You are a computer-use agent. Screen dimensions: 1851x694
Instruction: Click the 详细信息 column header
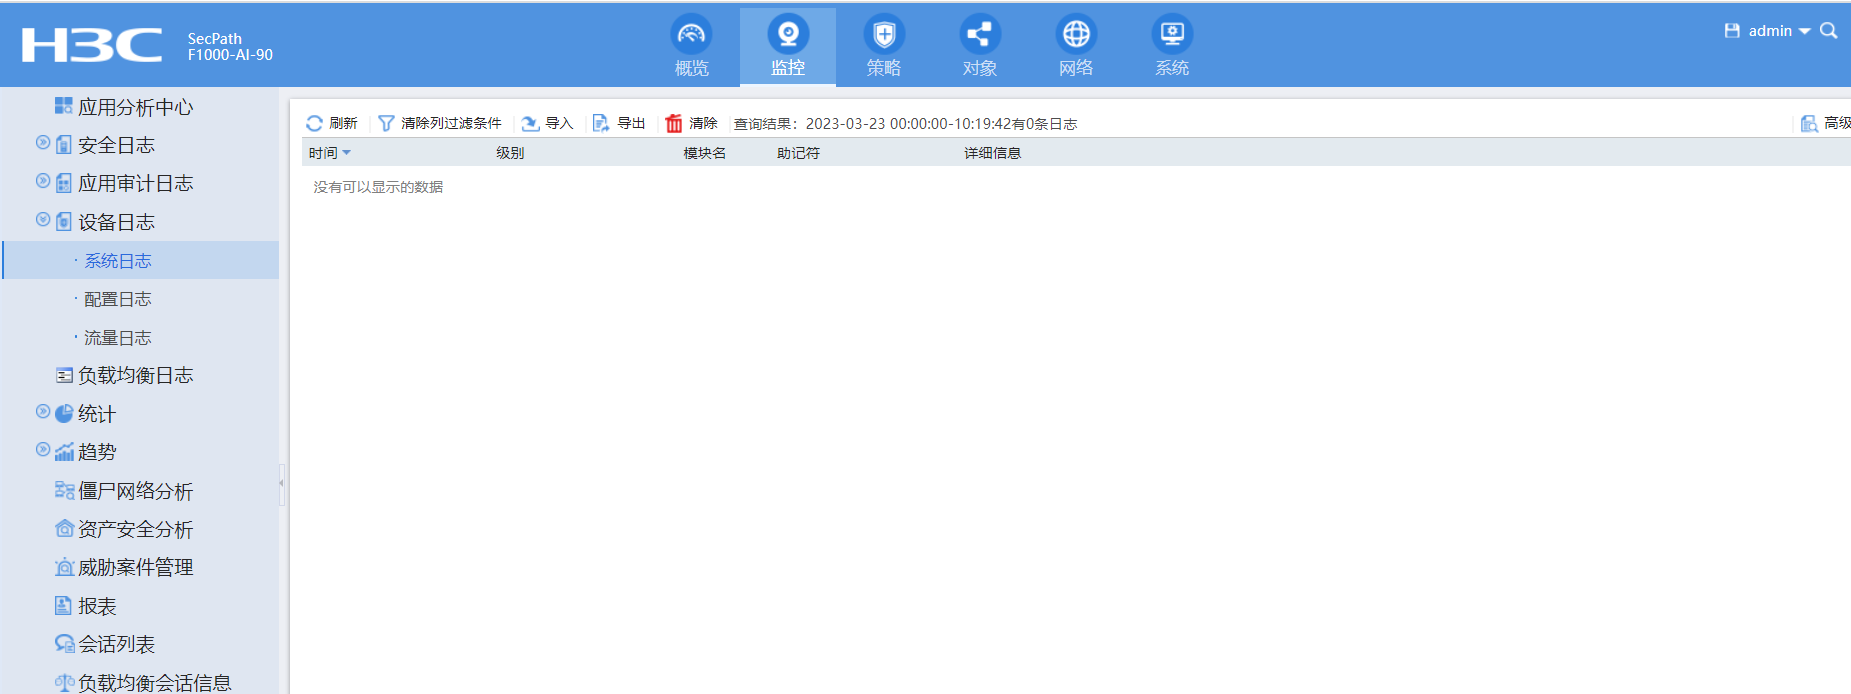(993, 153)
